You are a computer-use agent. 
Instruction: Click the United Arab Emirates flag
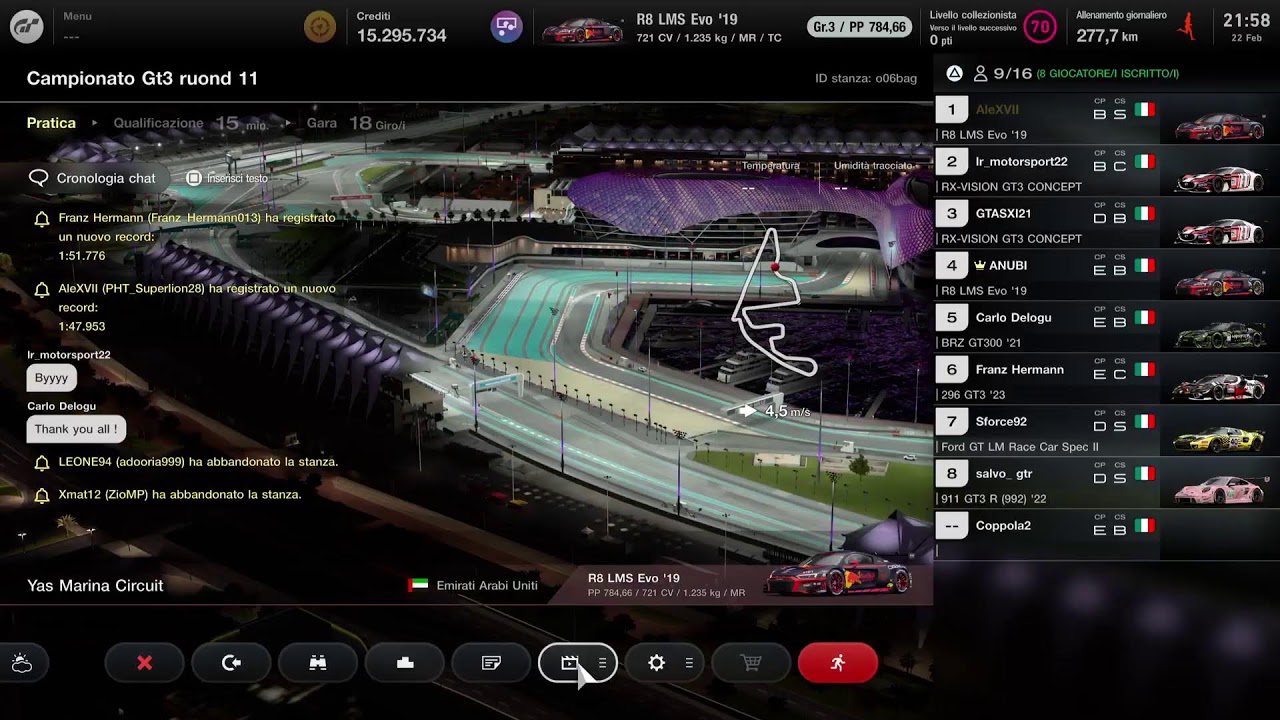pos(418,585)
